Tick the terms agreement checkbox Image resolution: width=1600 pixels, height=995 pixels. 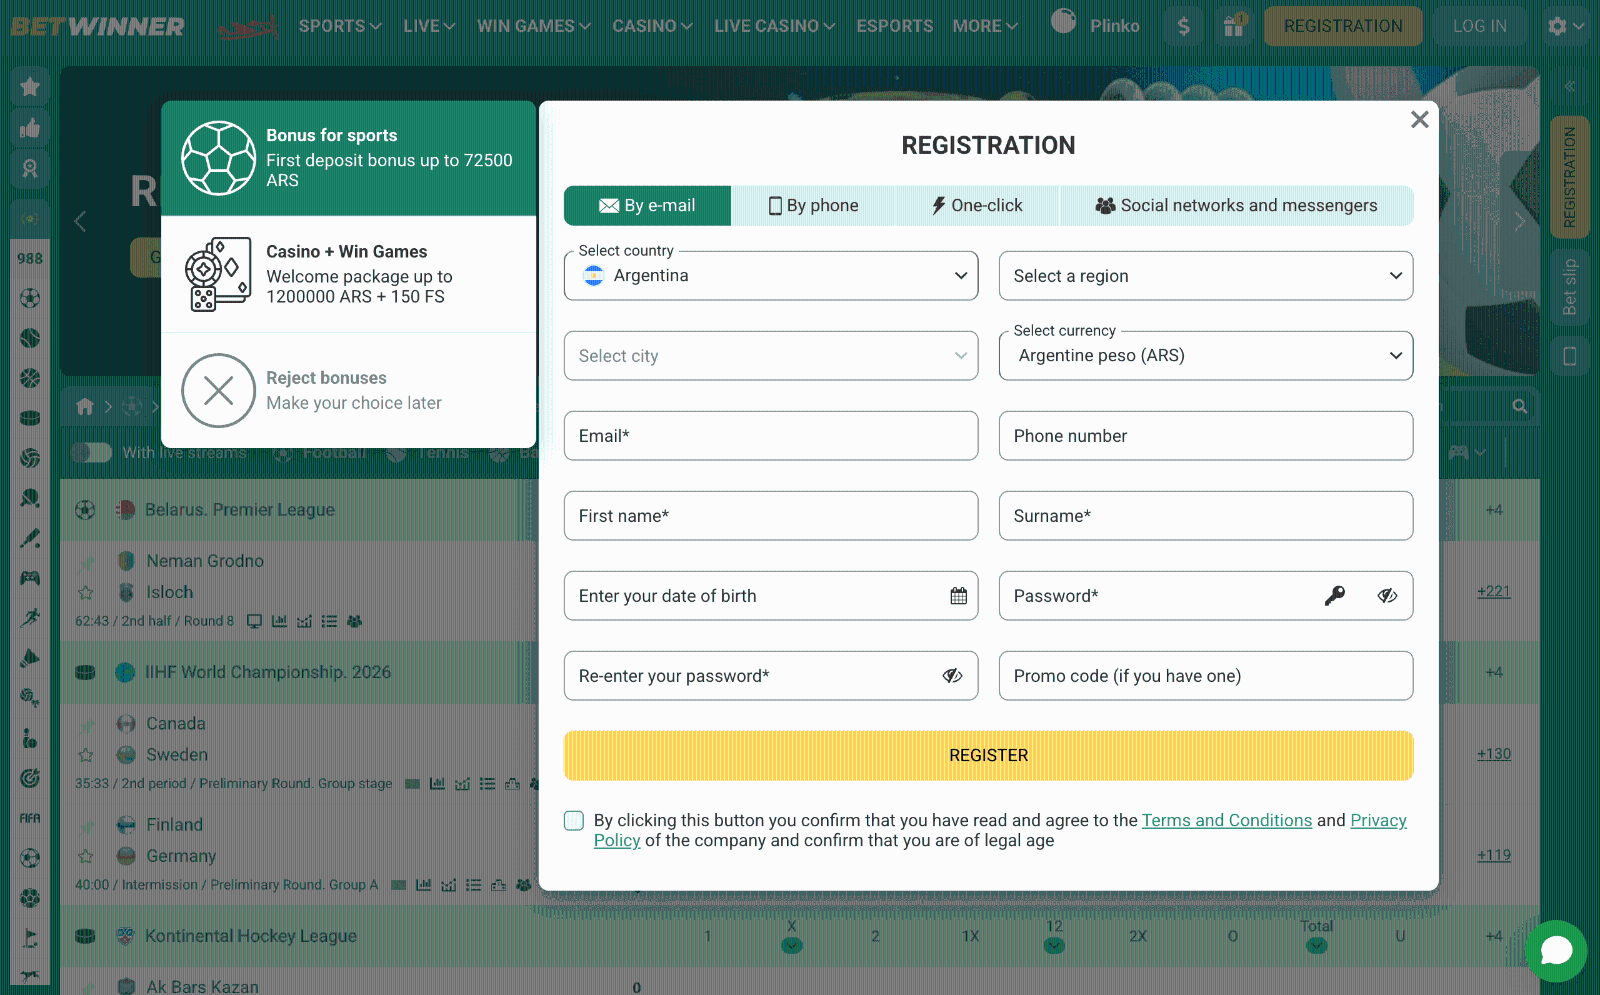pyautogui.click(x=574, y=820)
